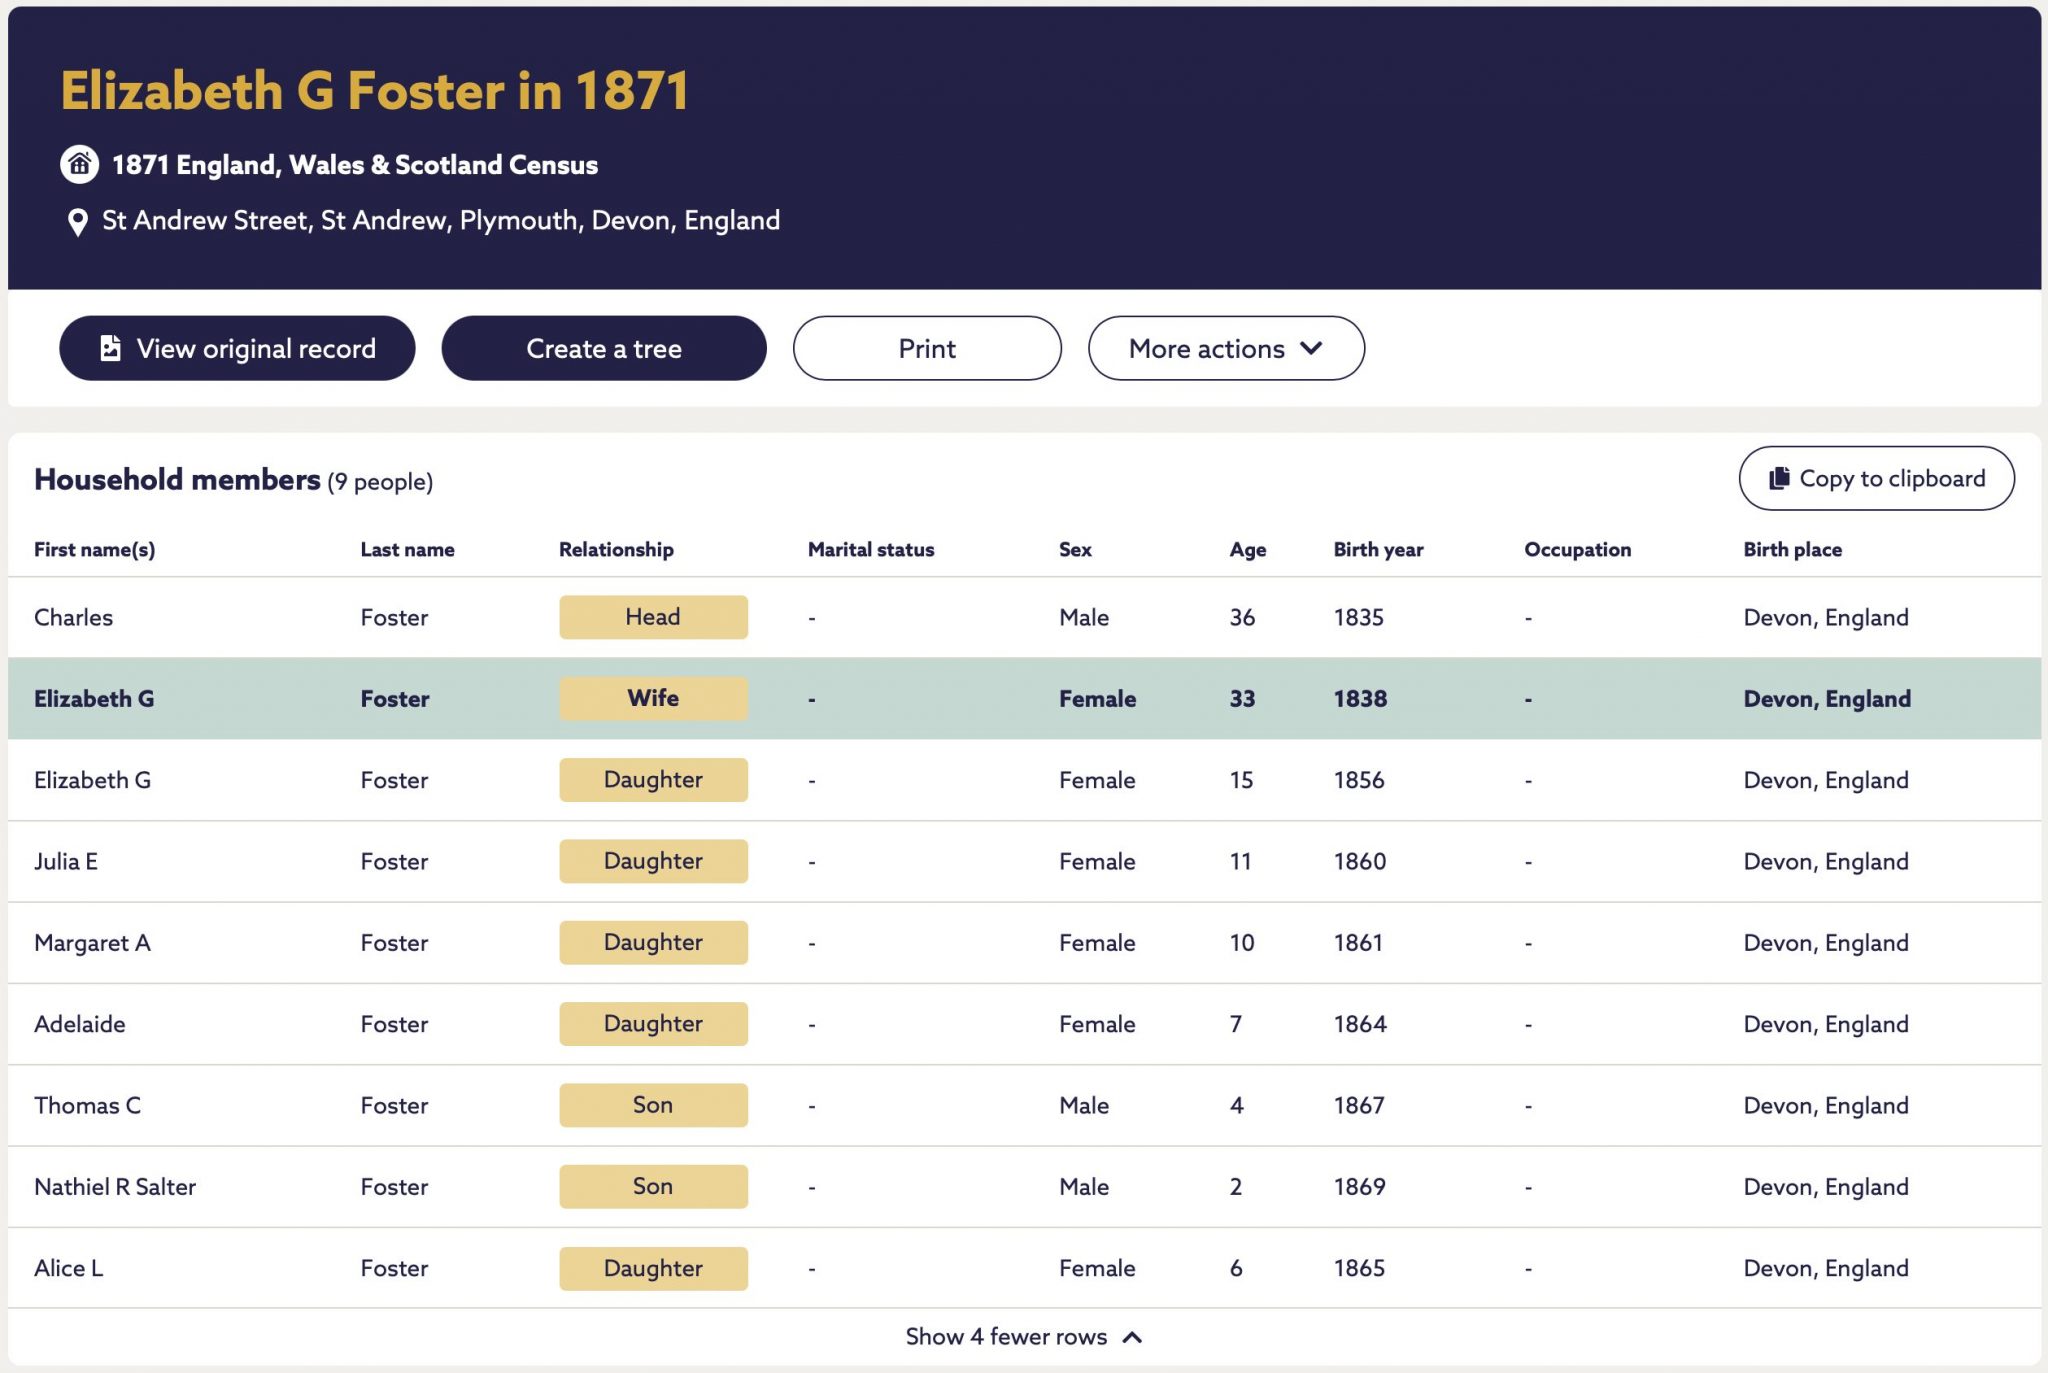
Task: Click the Birth year column header
Action: [1378, 549]
